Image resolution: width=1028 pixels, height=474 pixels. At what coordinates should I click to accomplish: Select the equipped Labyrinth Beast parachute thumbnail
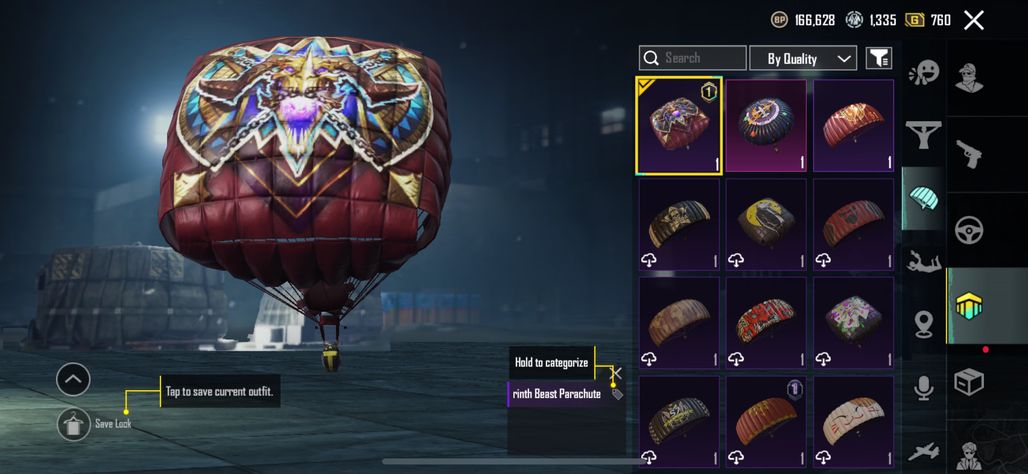click(x=679, y=126)
